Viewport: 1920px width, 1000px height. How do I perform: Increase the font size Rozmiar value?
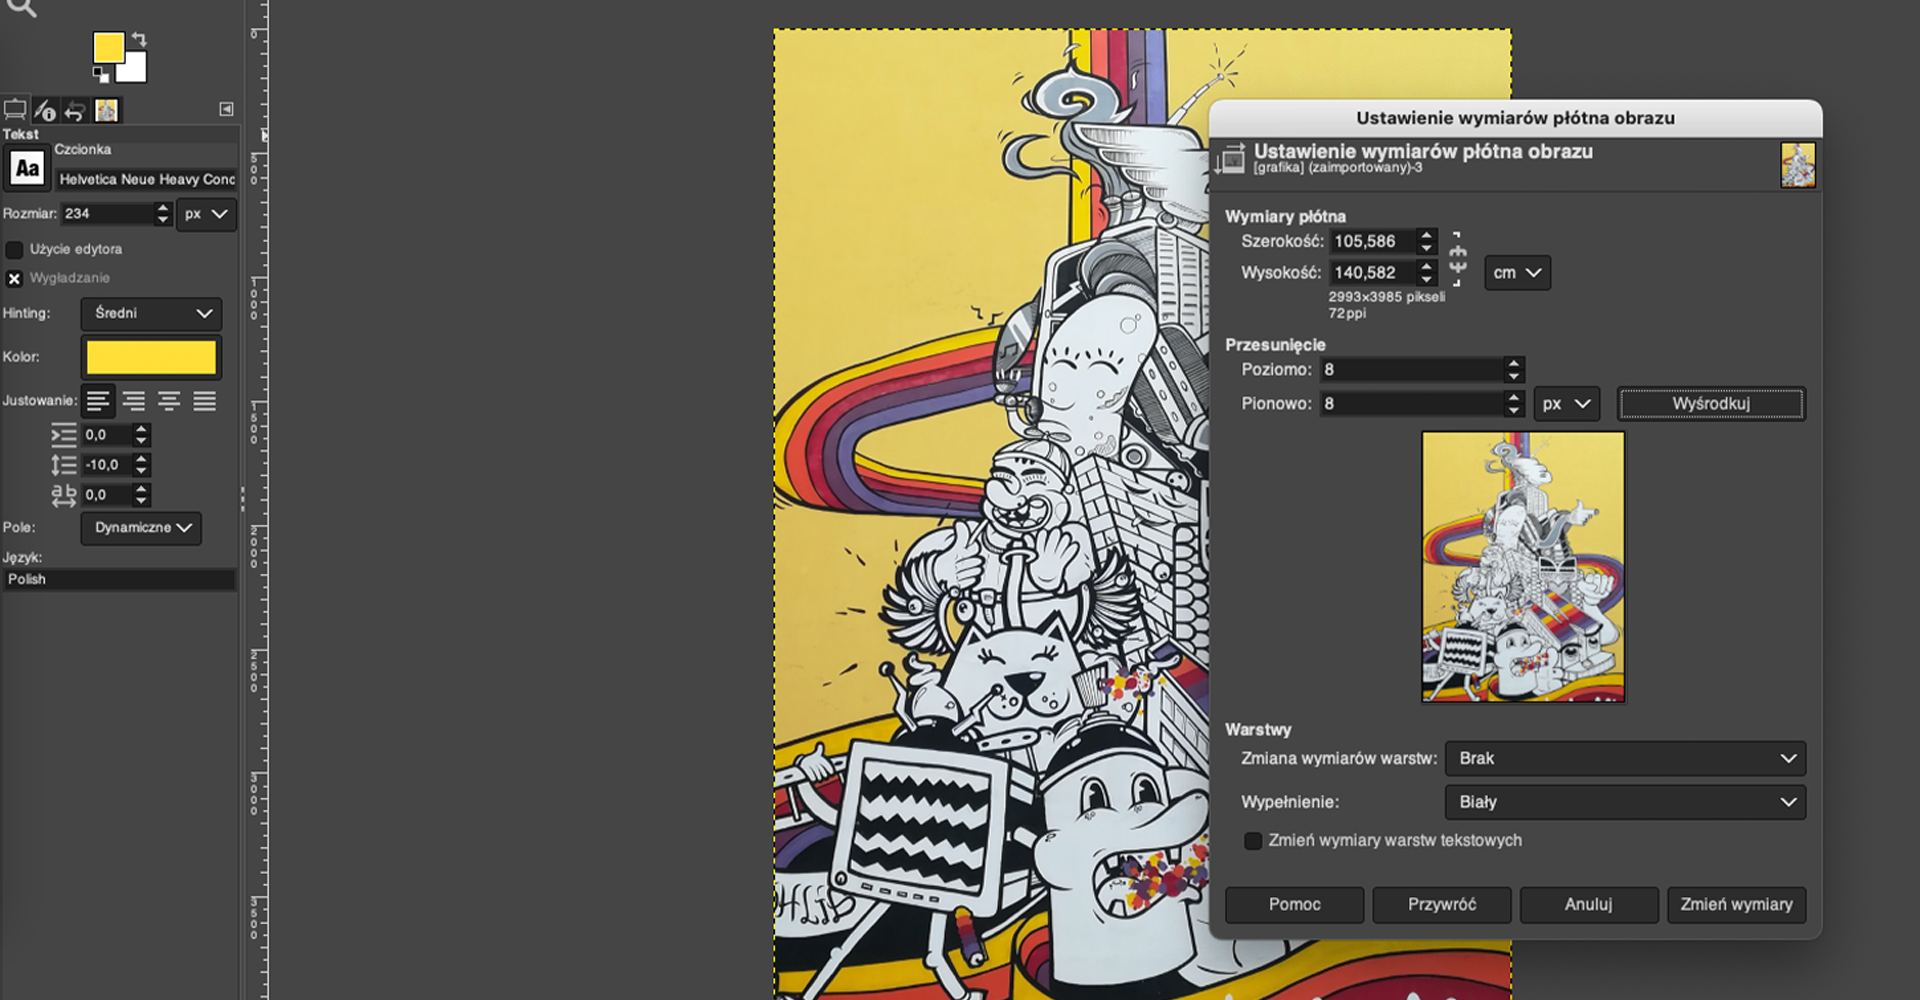[163, 208]
